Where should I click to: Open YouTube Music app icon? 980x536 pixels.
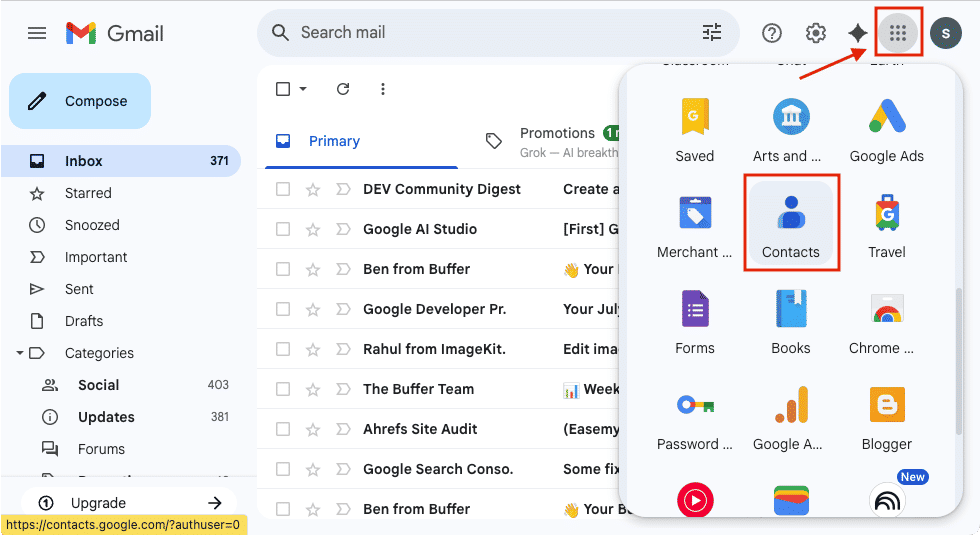(x=694, y=500)
